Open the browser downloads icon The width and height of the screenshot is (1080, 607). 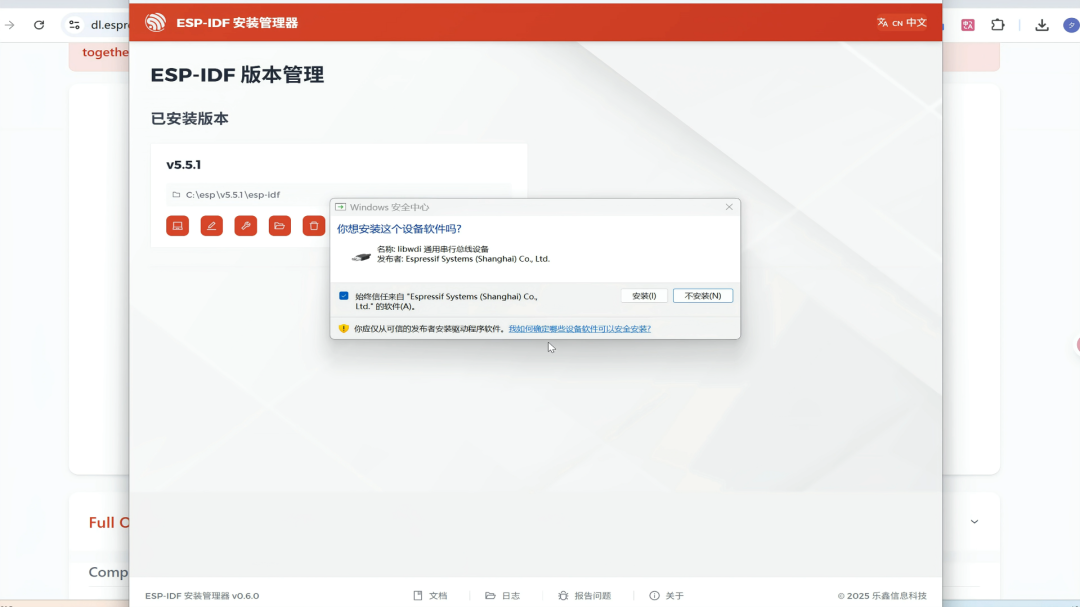tap(1041, 25)
